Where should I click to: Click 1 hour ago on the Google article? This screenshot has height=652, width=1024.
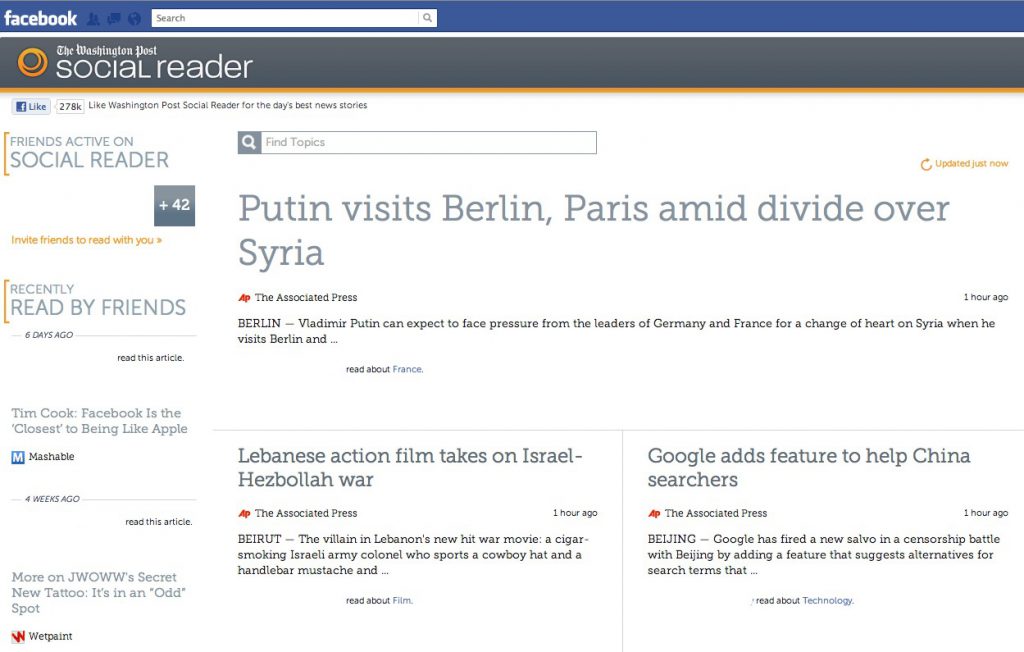pos(985,513)
